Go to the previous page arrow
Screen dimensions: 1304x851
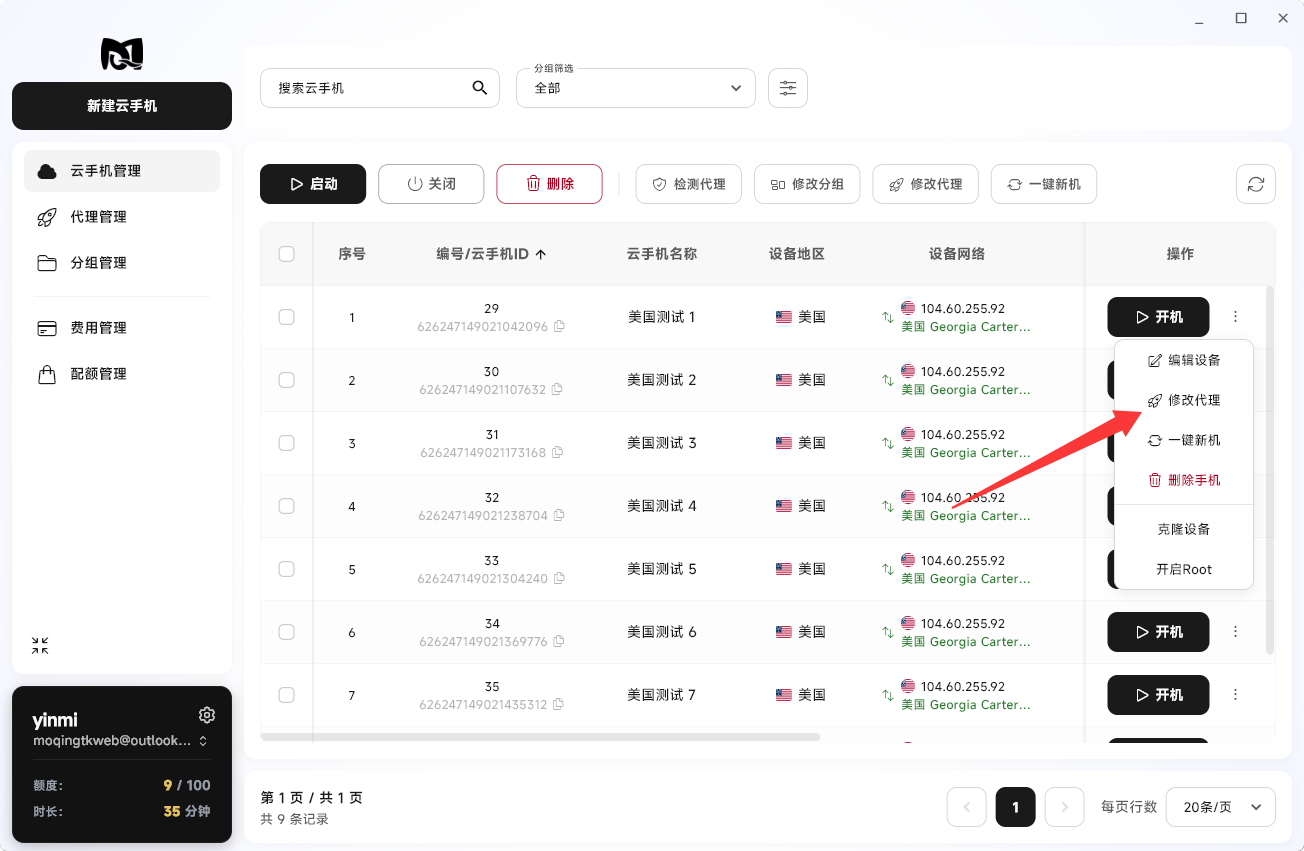(x=967, y=807)
